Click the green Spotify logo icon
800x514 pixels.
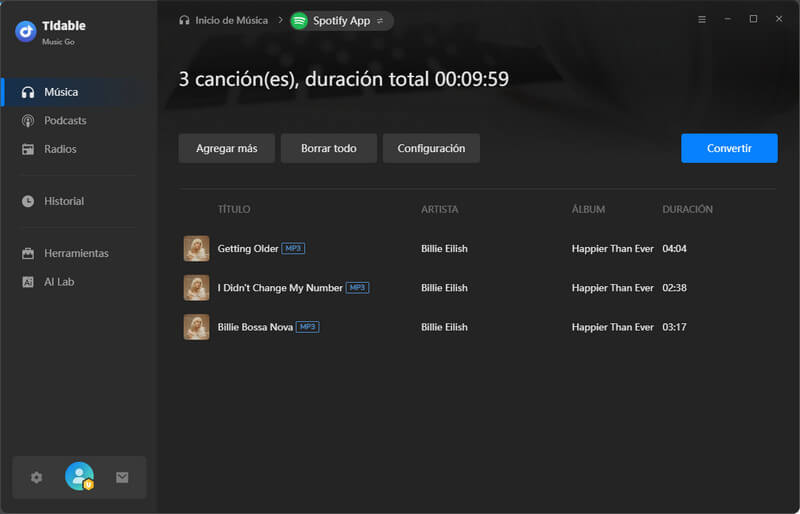(299, 21)
